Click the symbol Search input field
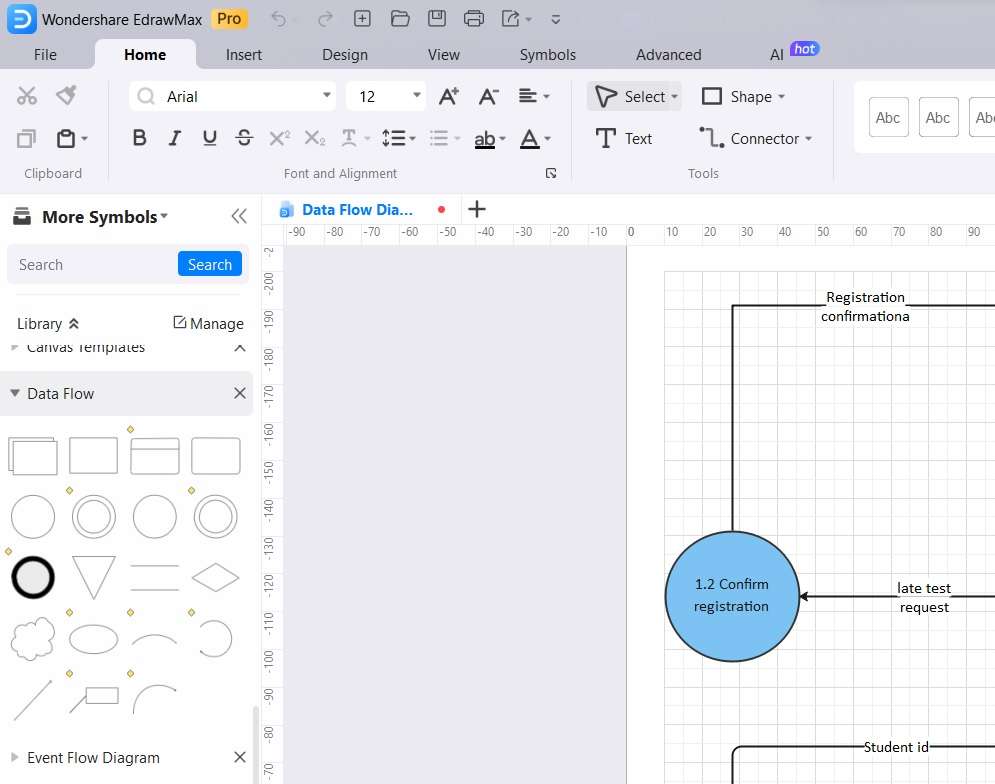Viewport: 995px width, 784px height. point(93,264)
